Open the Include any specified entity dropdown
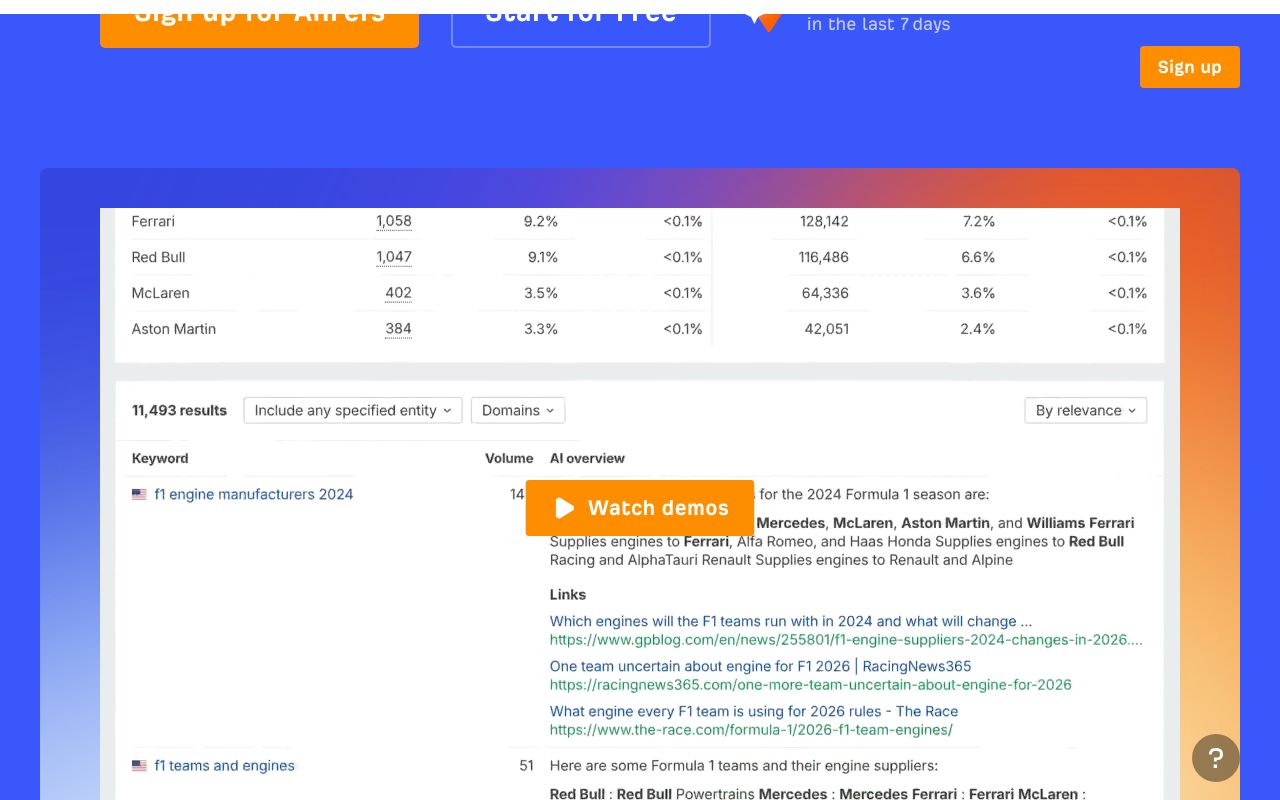 pyautogui.click(x=353, y=410)
